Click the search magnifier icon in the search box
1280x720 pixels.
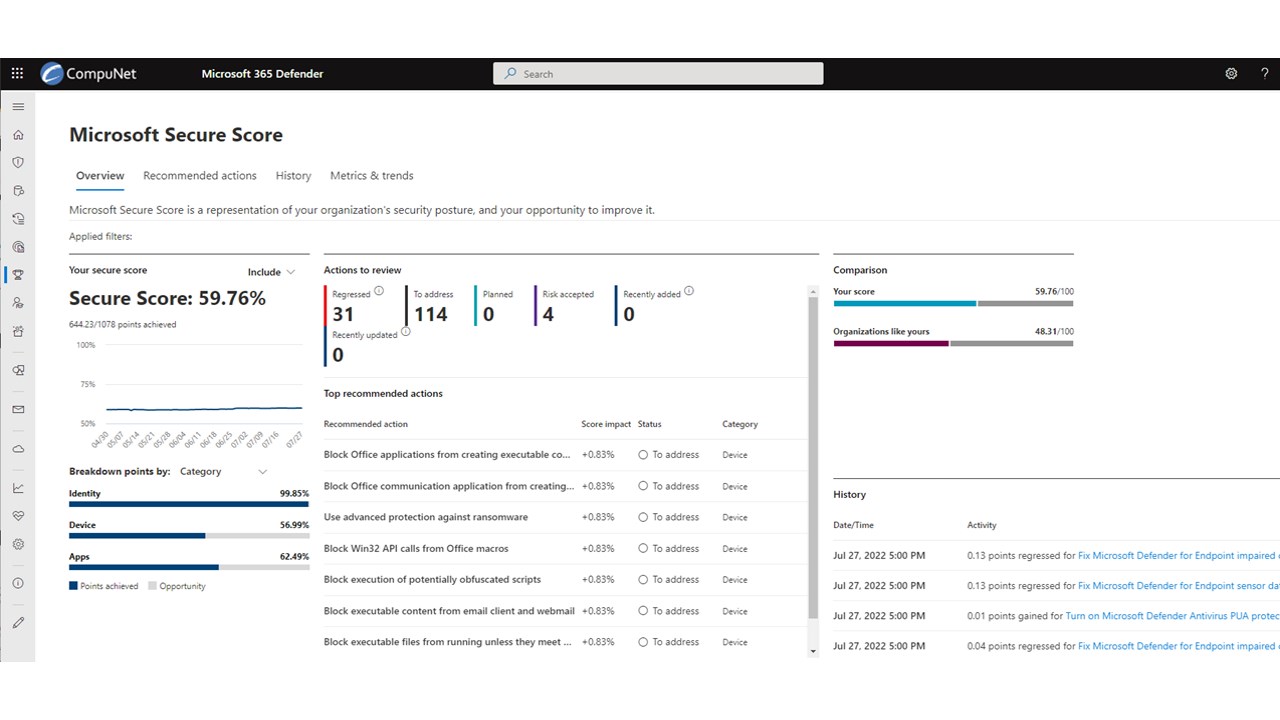pos(511,74)
